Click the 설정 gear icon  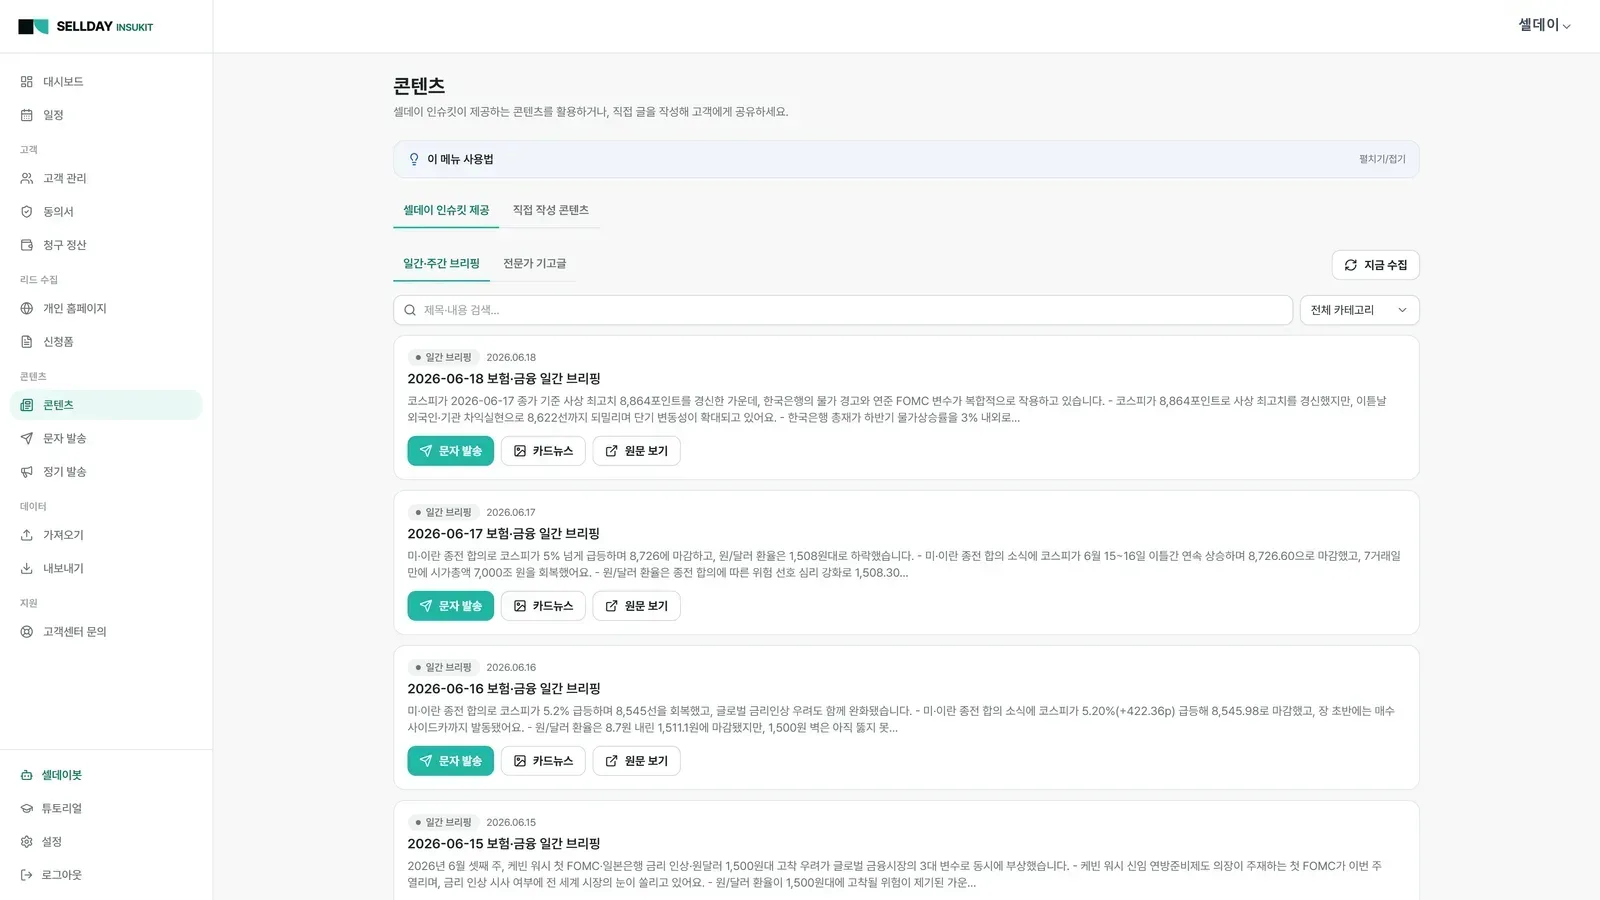click(x=27, y=842)
